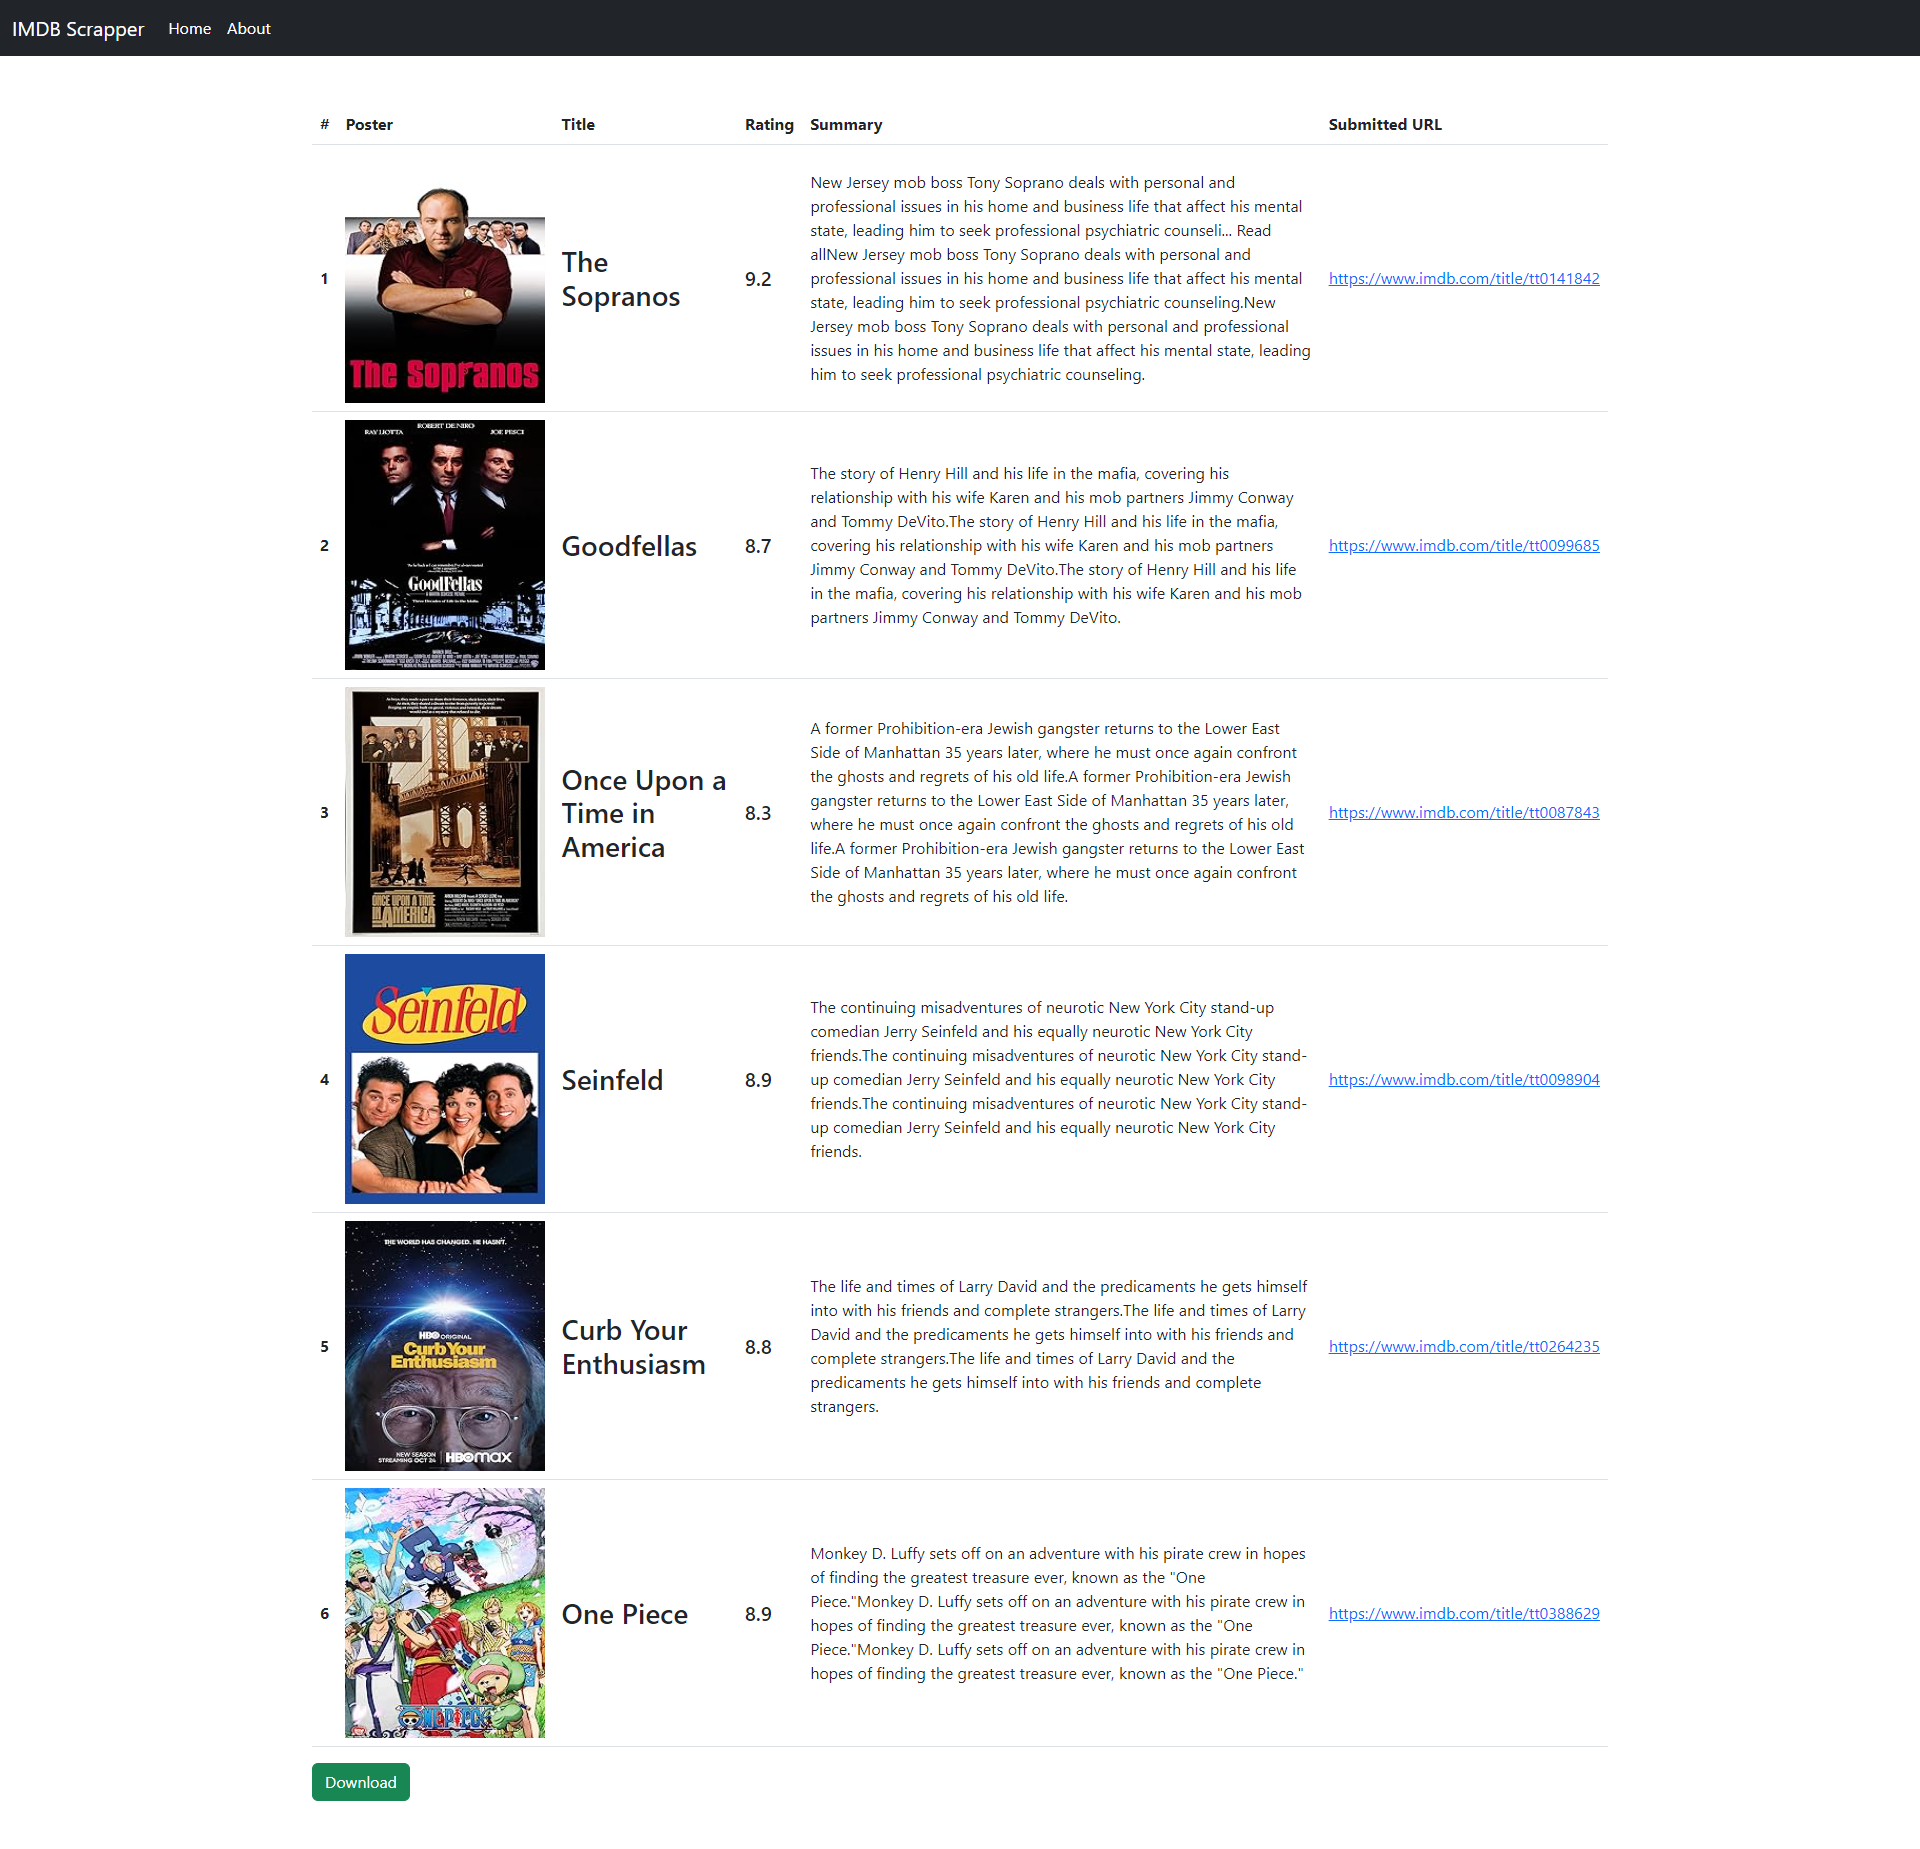Click the Goodfellas poster thumbnail
Image resolution: width=1920 pixels, height=1849 pixels.
point(444,545)
